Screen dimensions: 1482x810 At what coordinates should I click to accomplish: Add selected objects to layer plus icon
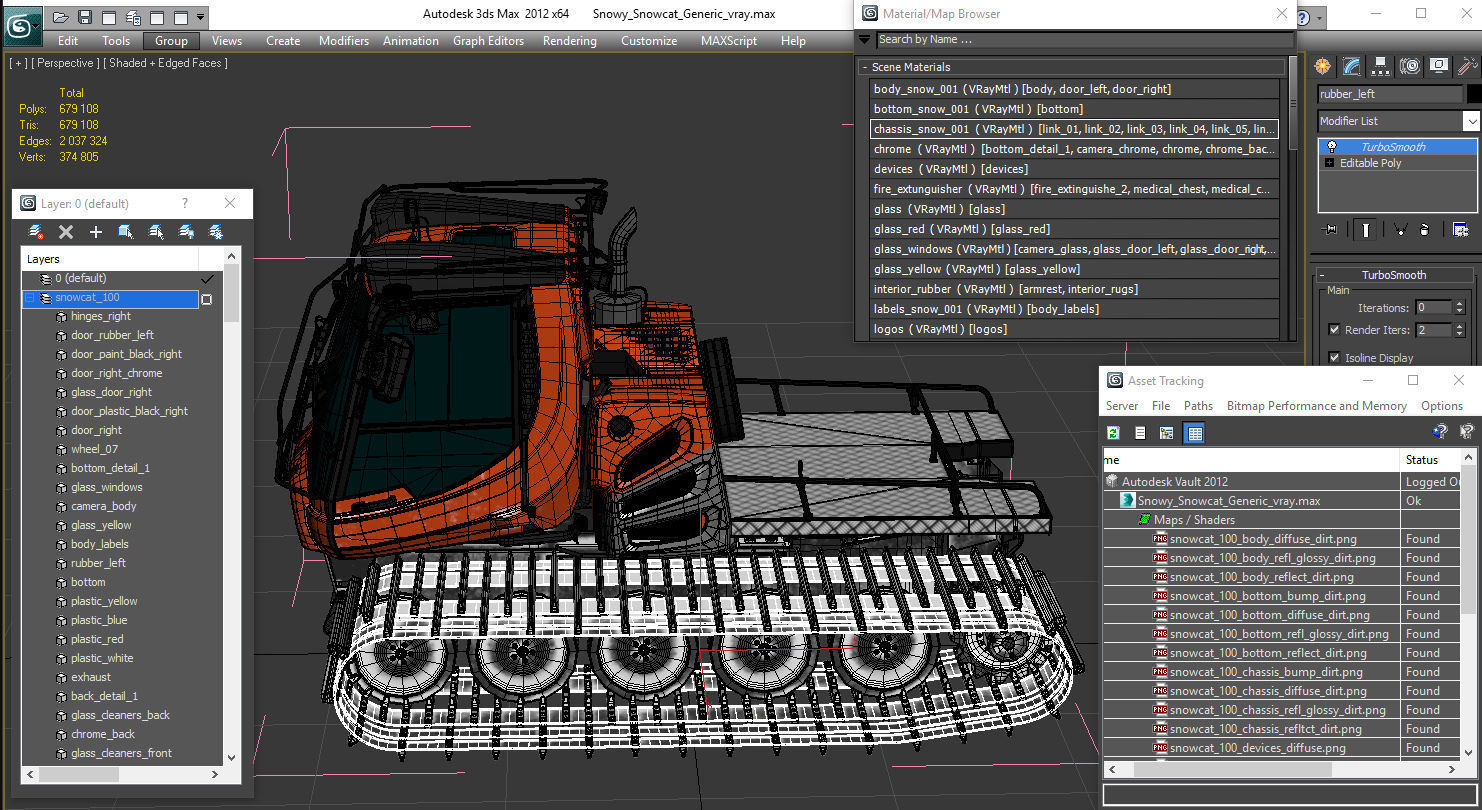(96, 232)
